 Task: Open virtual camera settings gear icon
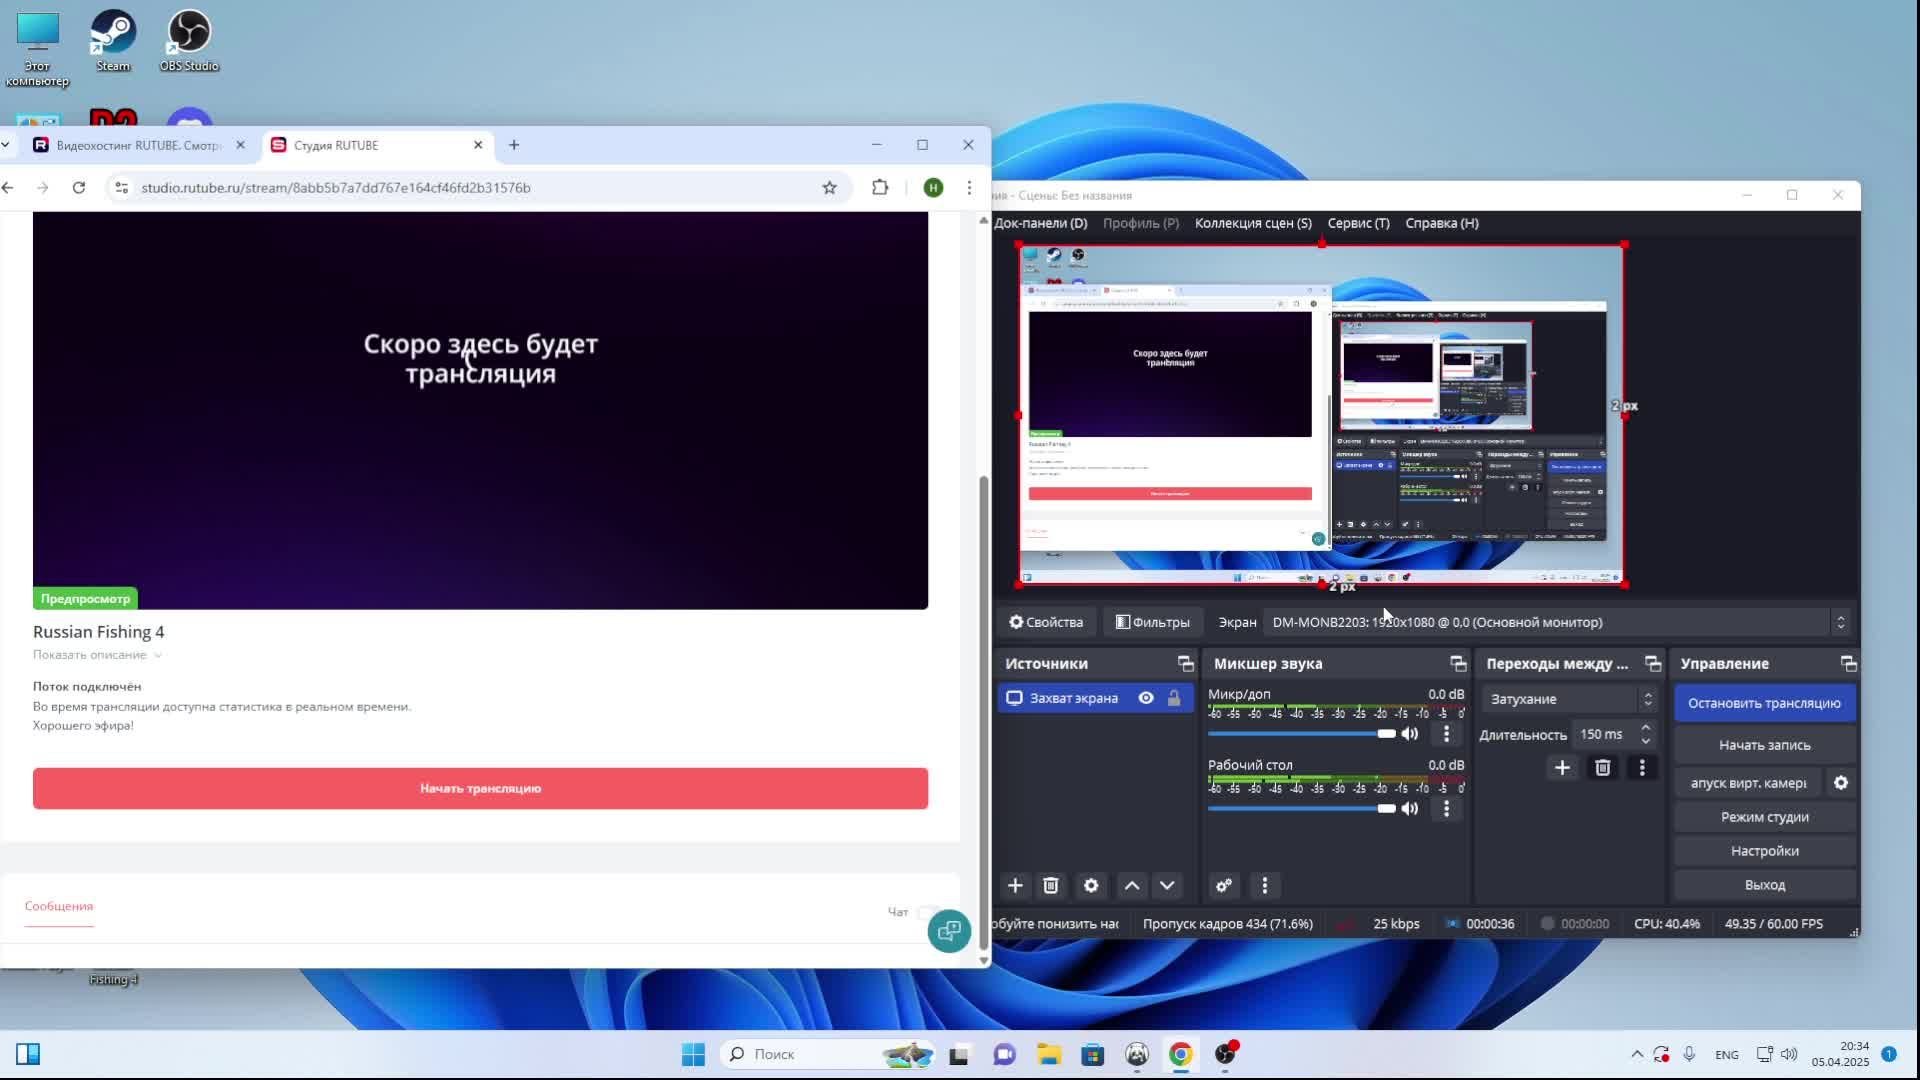point(1841,783)
